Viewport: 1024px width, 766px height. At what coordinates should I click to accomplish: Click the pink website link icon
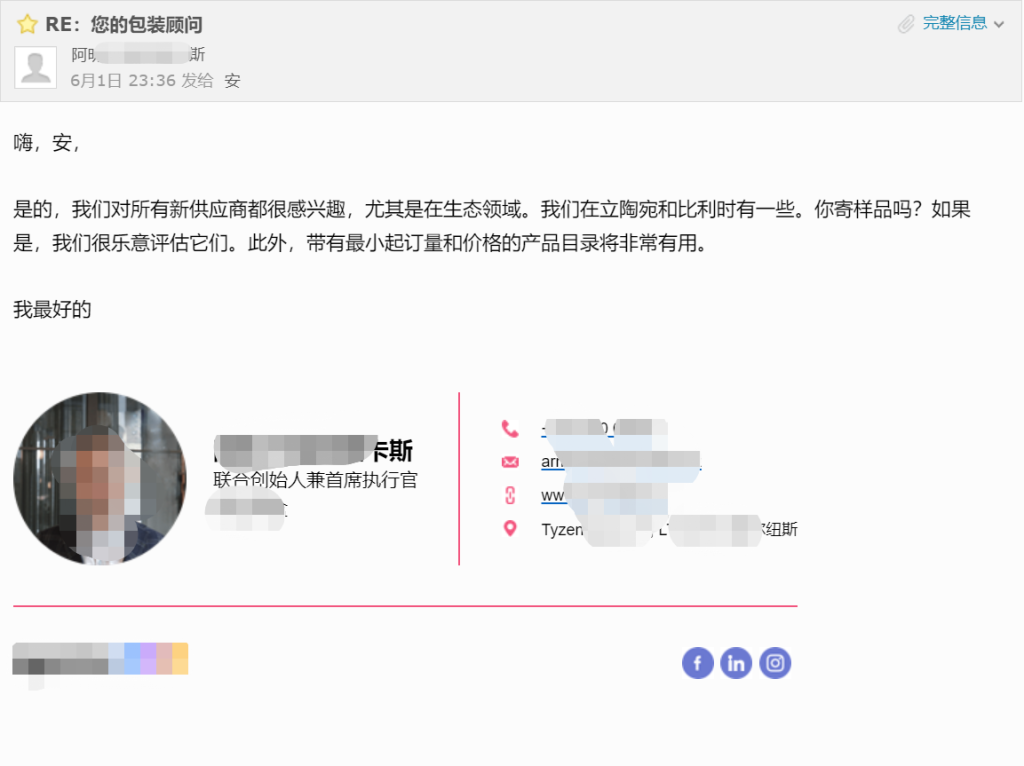pyautogui.click(x=510, y=496)
